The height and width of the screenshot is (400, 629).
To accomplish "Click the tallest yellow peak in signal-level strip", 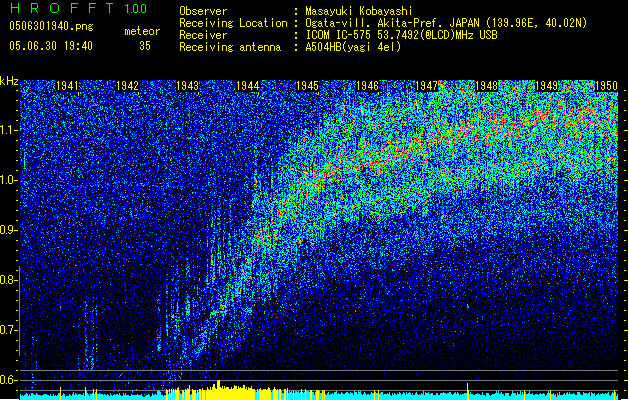I will (219, 389).
